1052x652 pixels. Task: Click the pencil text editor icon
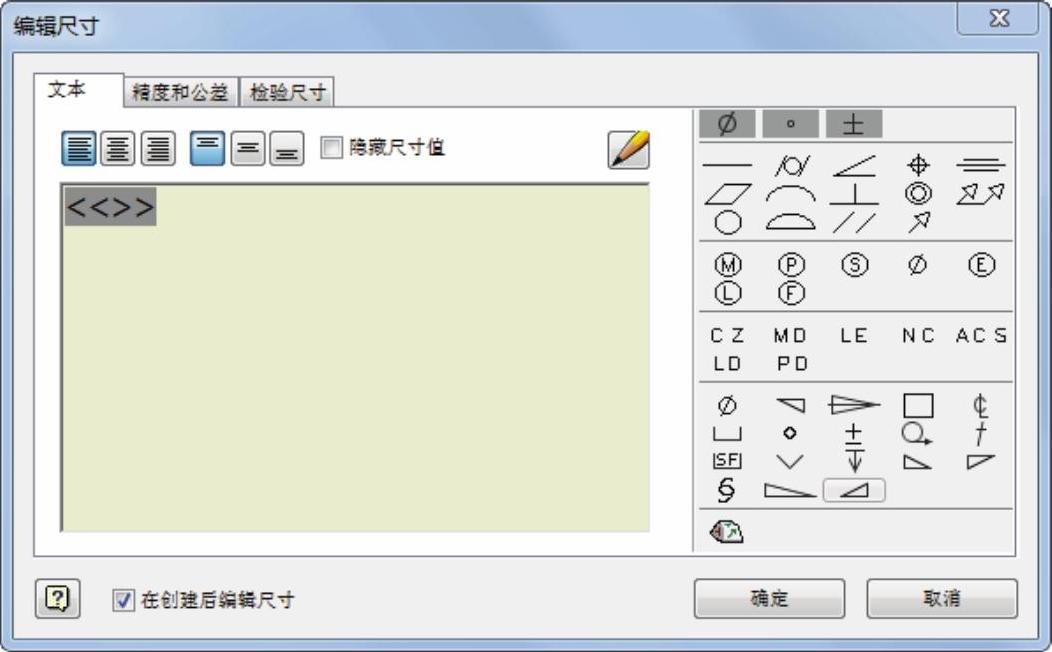629,150
